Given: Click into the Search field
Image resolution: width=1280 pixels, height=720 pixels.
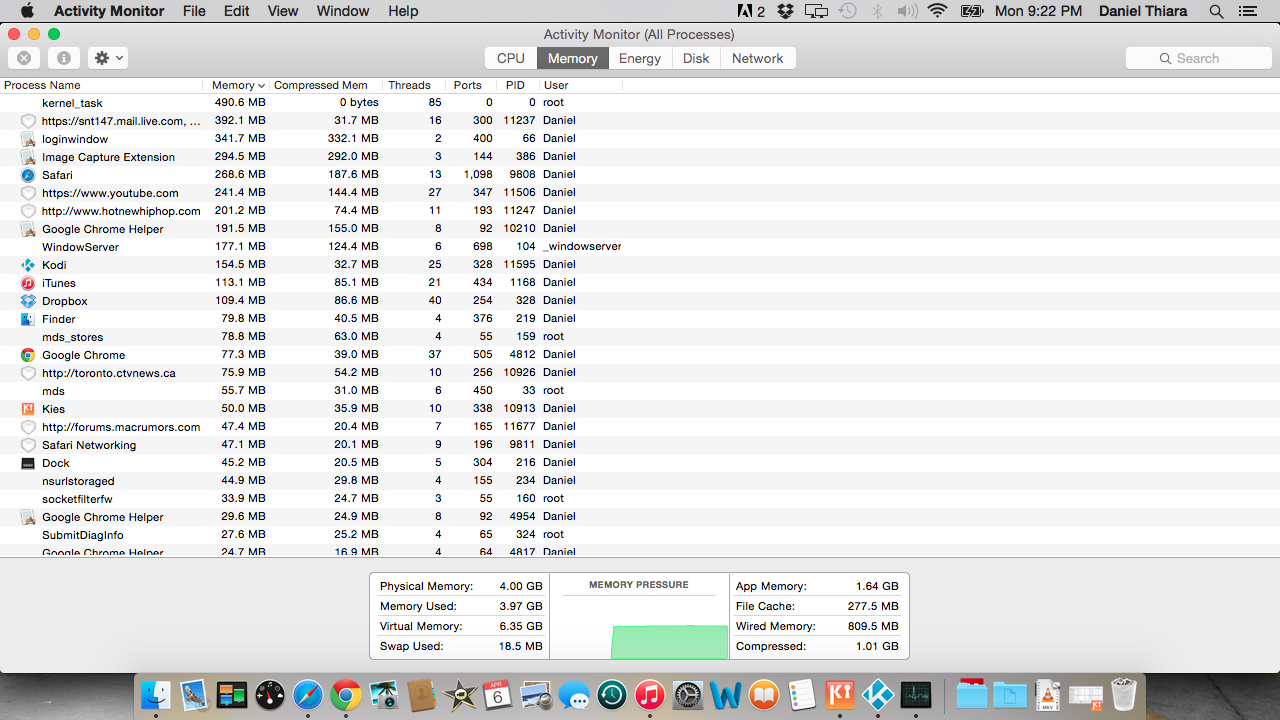Looking at the screenshot, I should (x=1198, y=58).
